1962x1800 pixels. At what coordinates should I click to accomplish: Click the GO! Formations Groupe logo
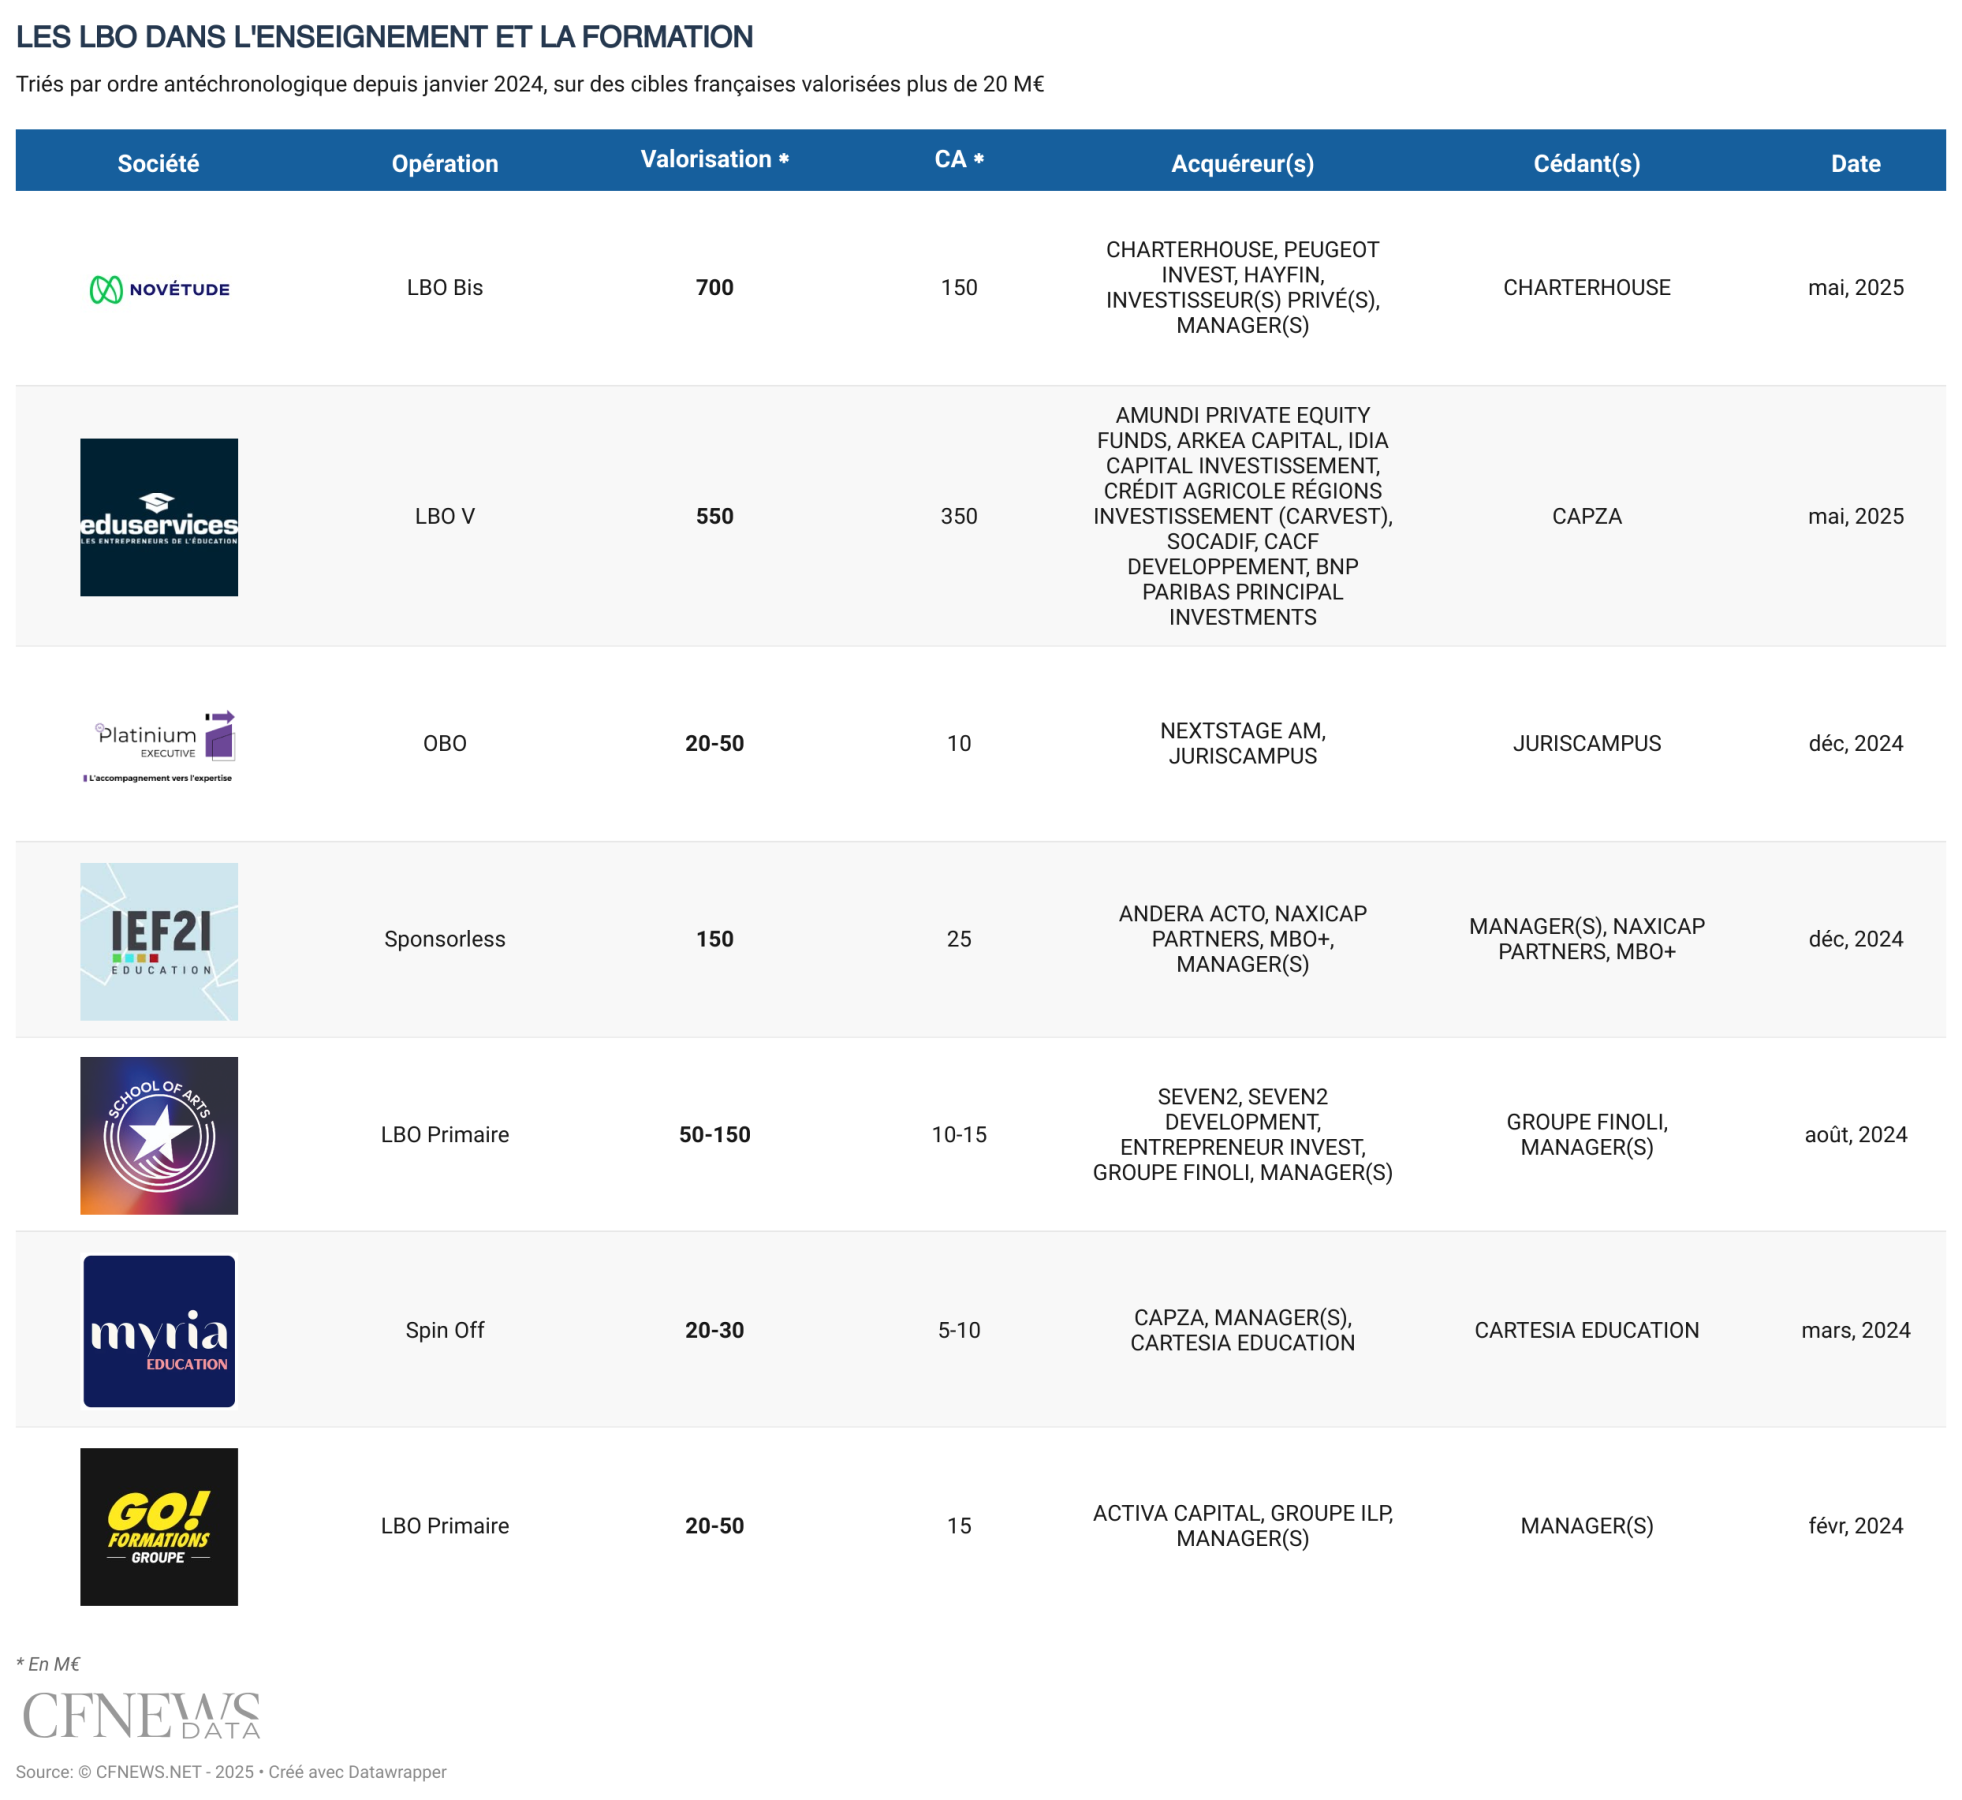(159, 1526)
